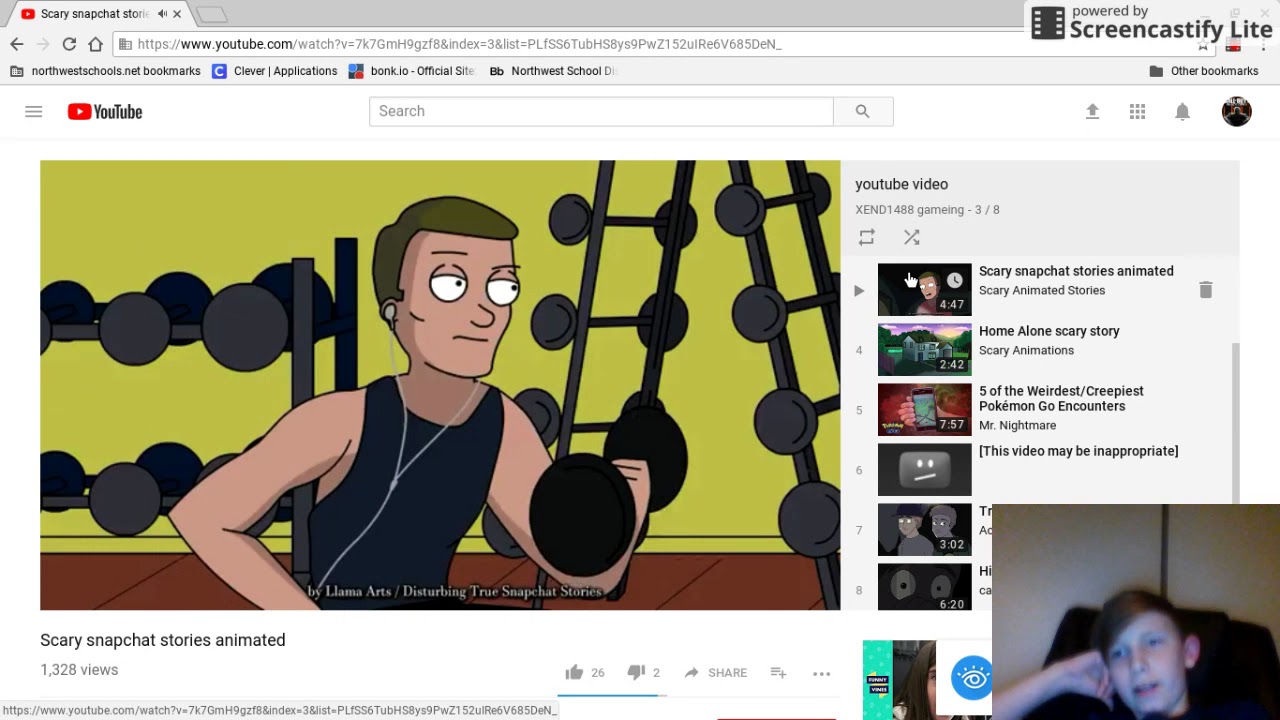The height and width of the screenshot is (720, 1280).
Task: Open Northwest School District bookmark
Action: tap(553, 71)
